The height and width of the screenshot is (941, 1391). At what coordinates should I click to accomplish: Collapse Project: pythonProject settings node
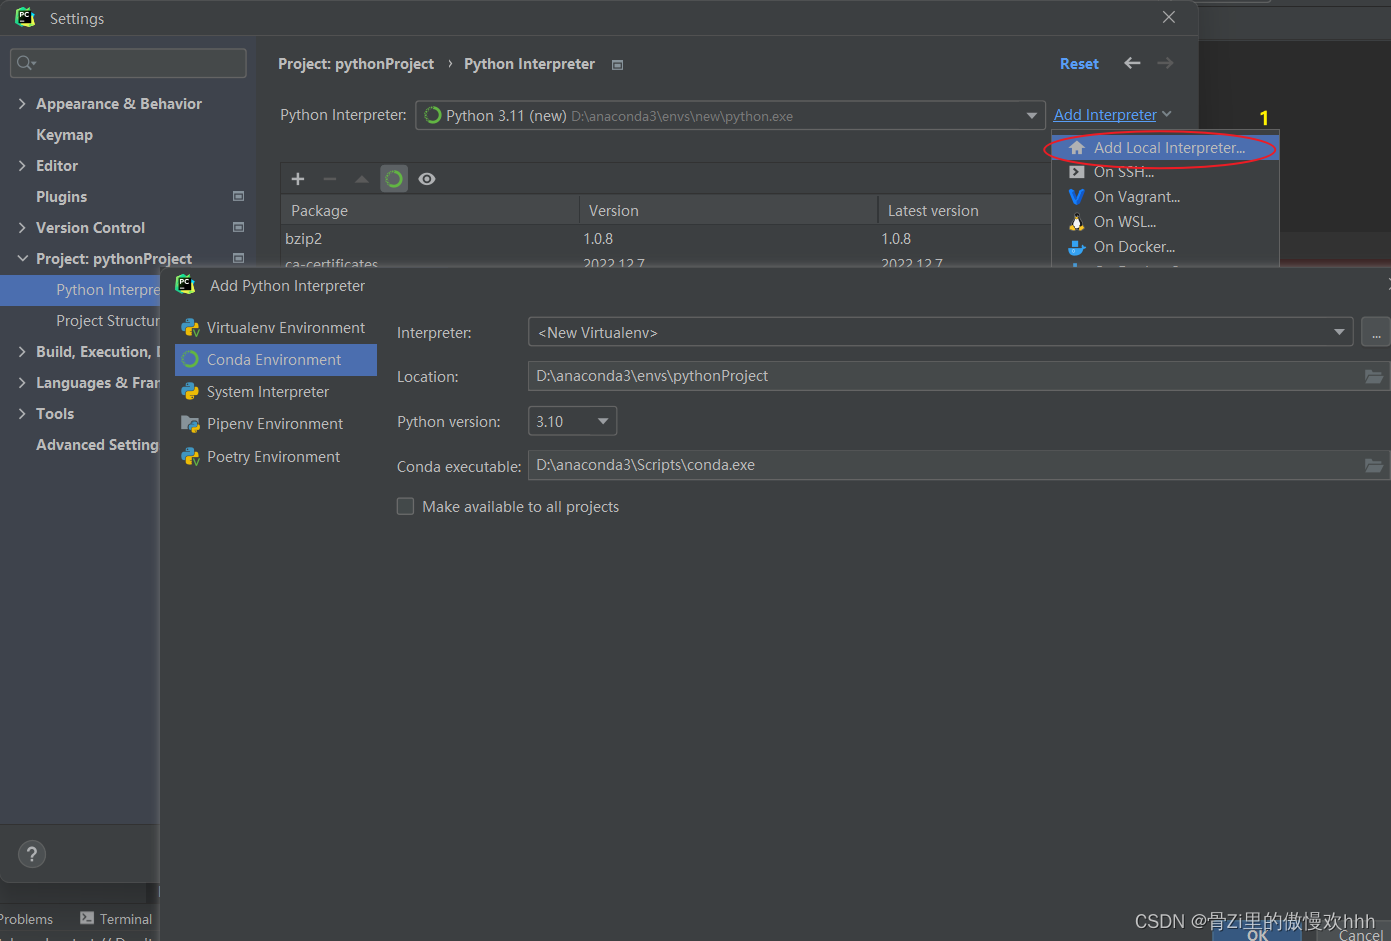(22, 259)
